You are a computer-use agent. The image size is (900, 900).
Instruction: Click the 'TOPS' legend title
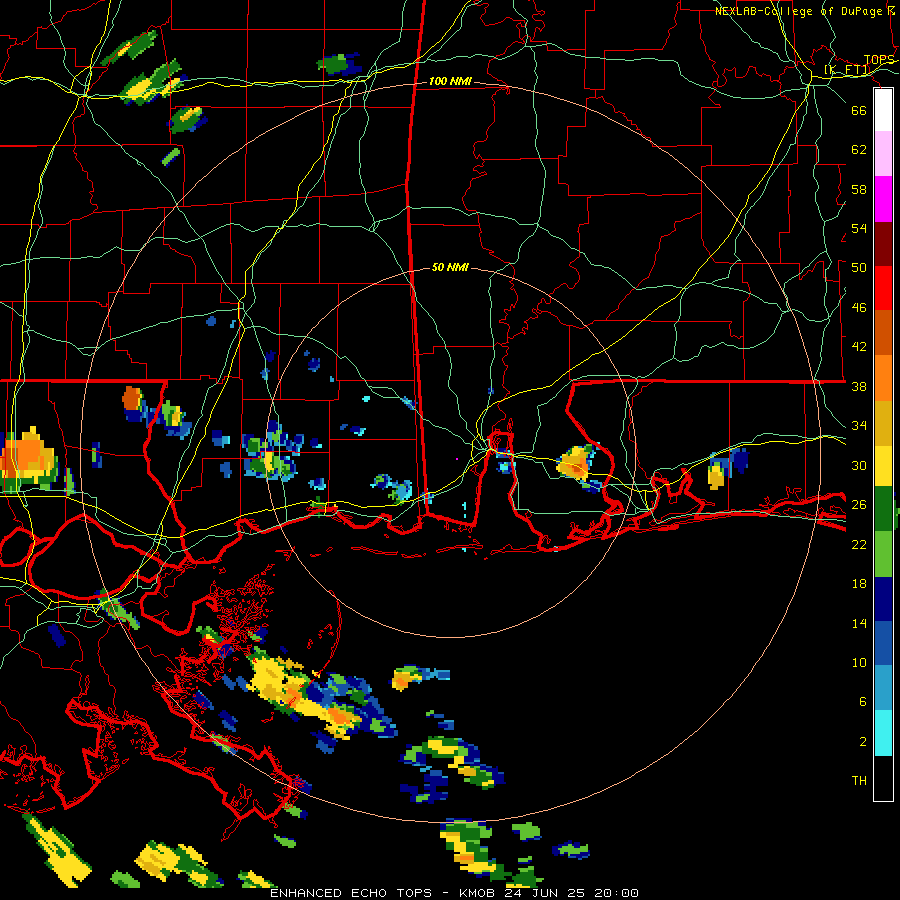tap(879, 60)
